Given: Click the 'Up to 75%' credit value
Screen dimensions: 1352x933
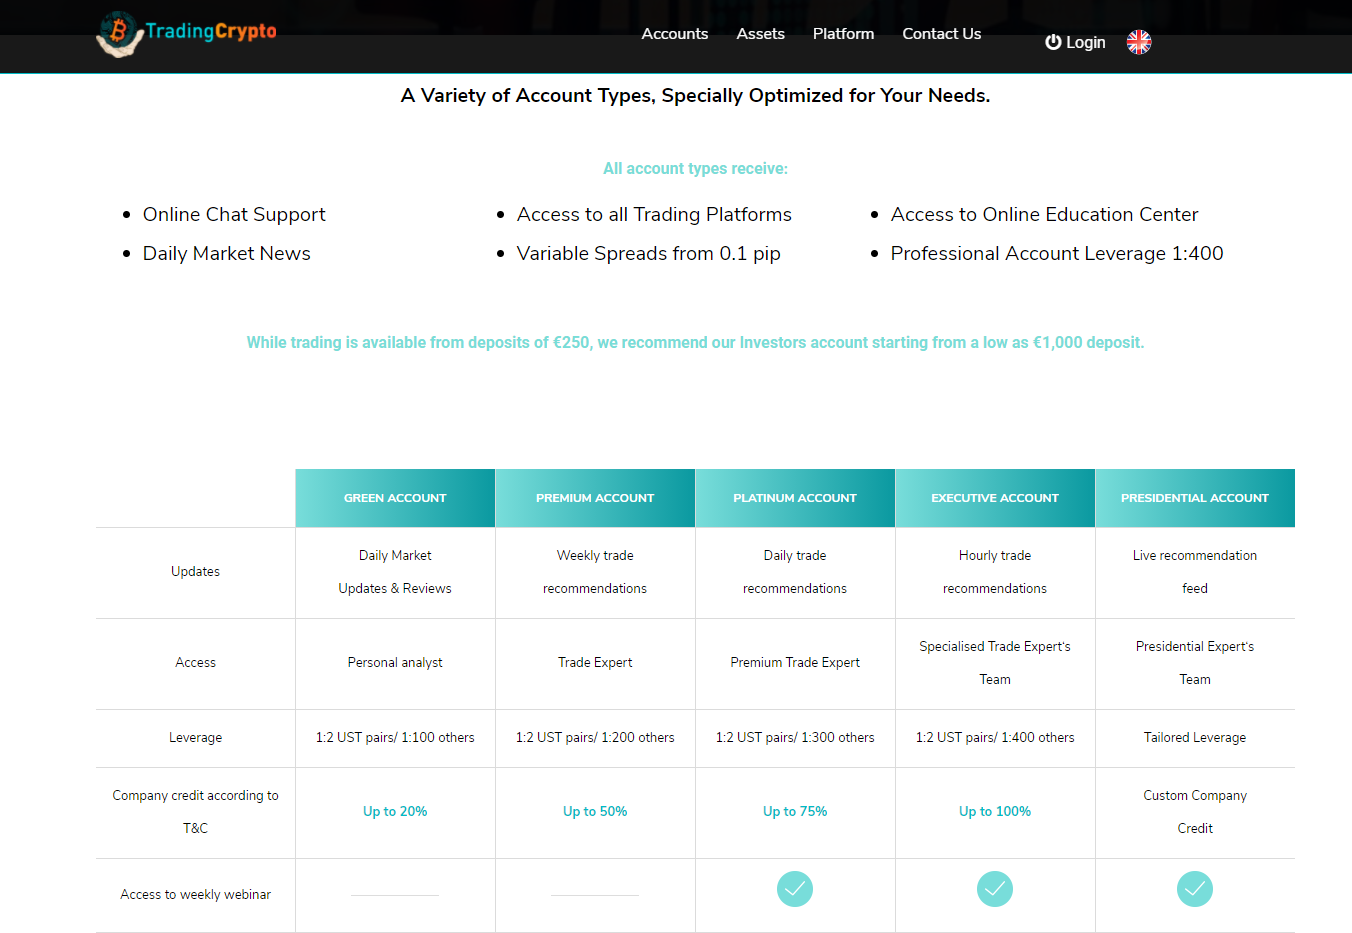Looking at the screenshot, I should click(795, 811).
